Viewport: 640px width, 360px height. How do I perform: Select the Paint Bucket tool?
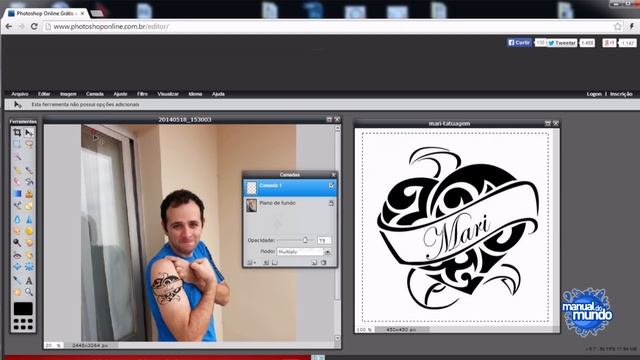[x=29, y=181]
